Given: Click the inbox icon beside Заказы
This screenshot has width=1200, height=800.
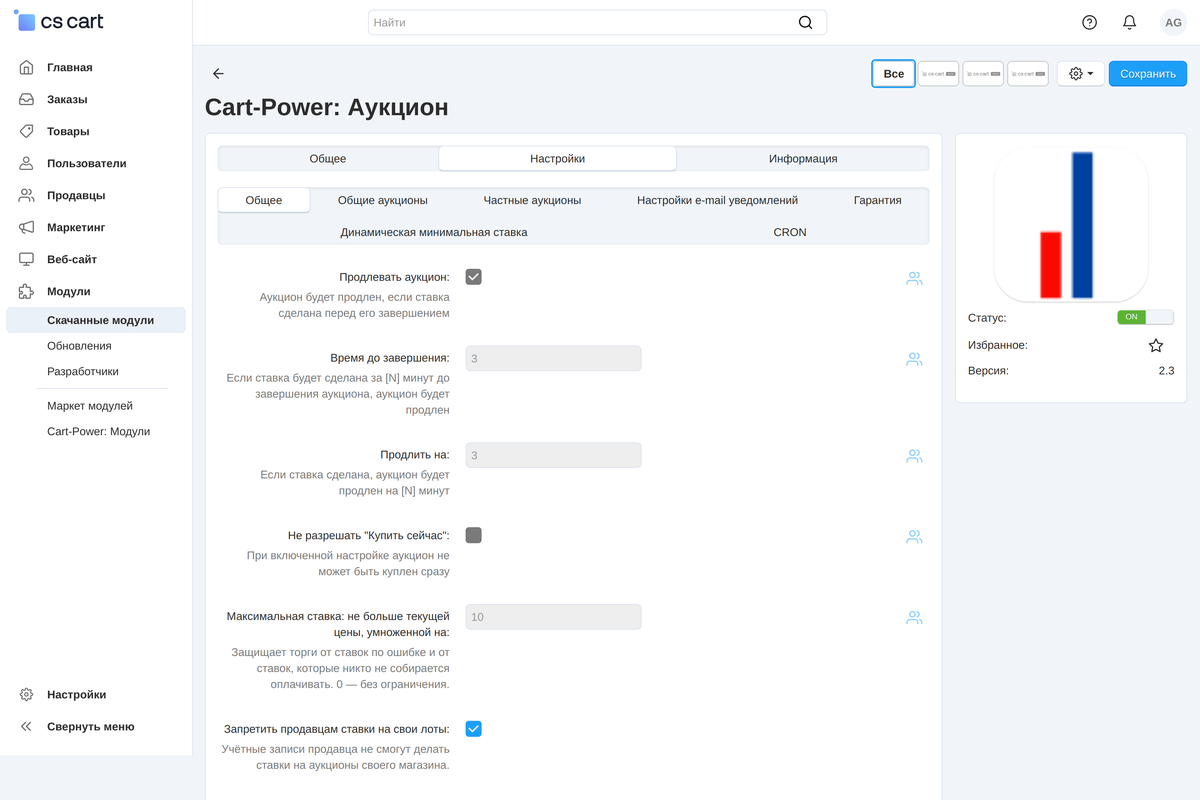Looking at the screenshot, I should coord(27,99).
